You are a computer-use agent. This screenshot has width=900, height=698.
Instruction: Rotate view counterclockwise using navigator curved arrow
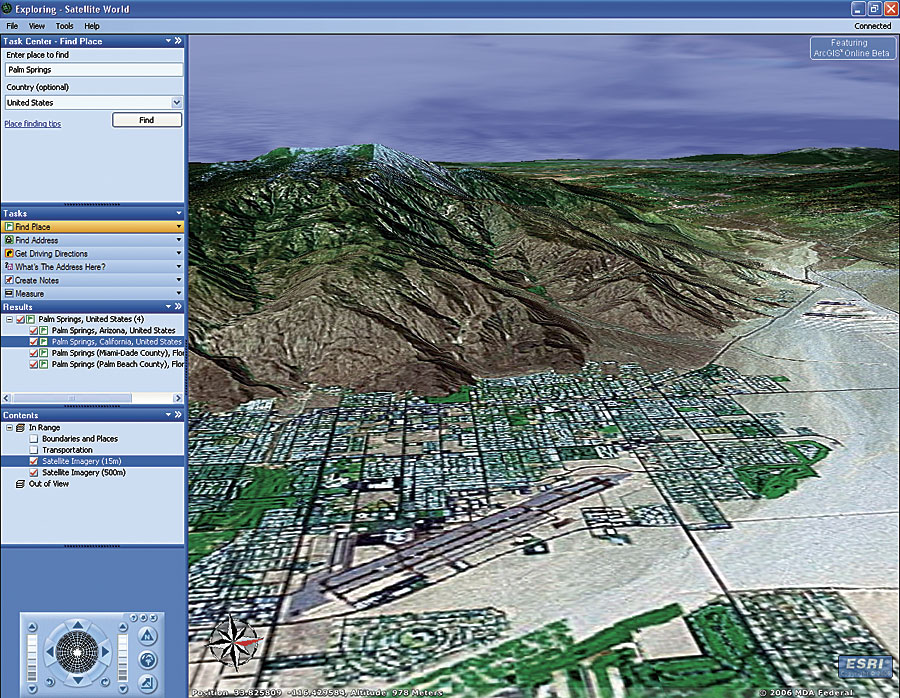coord(49,682)
